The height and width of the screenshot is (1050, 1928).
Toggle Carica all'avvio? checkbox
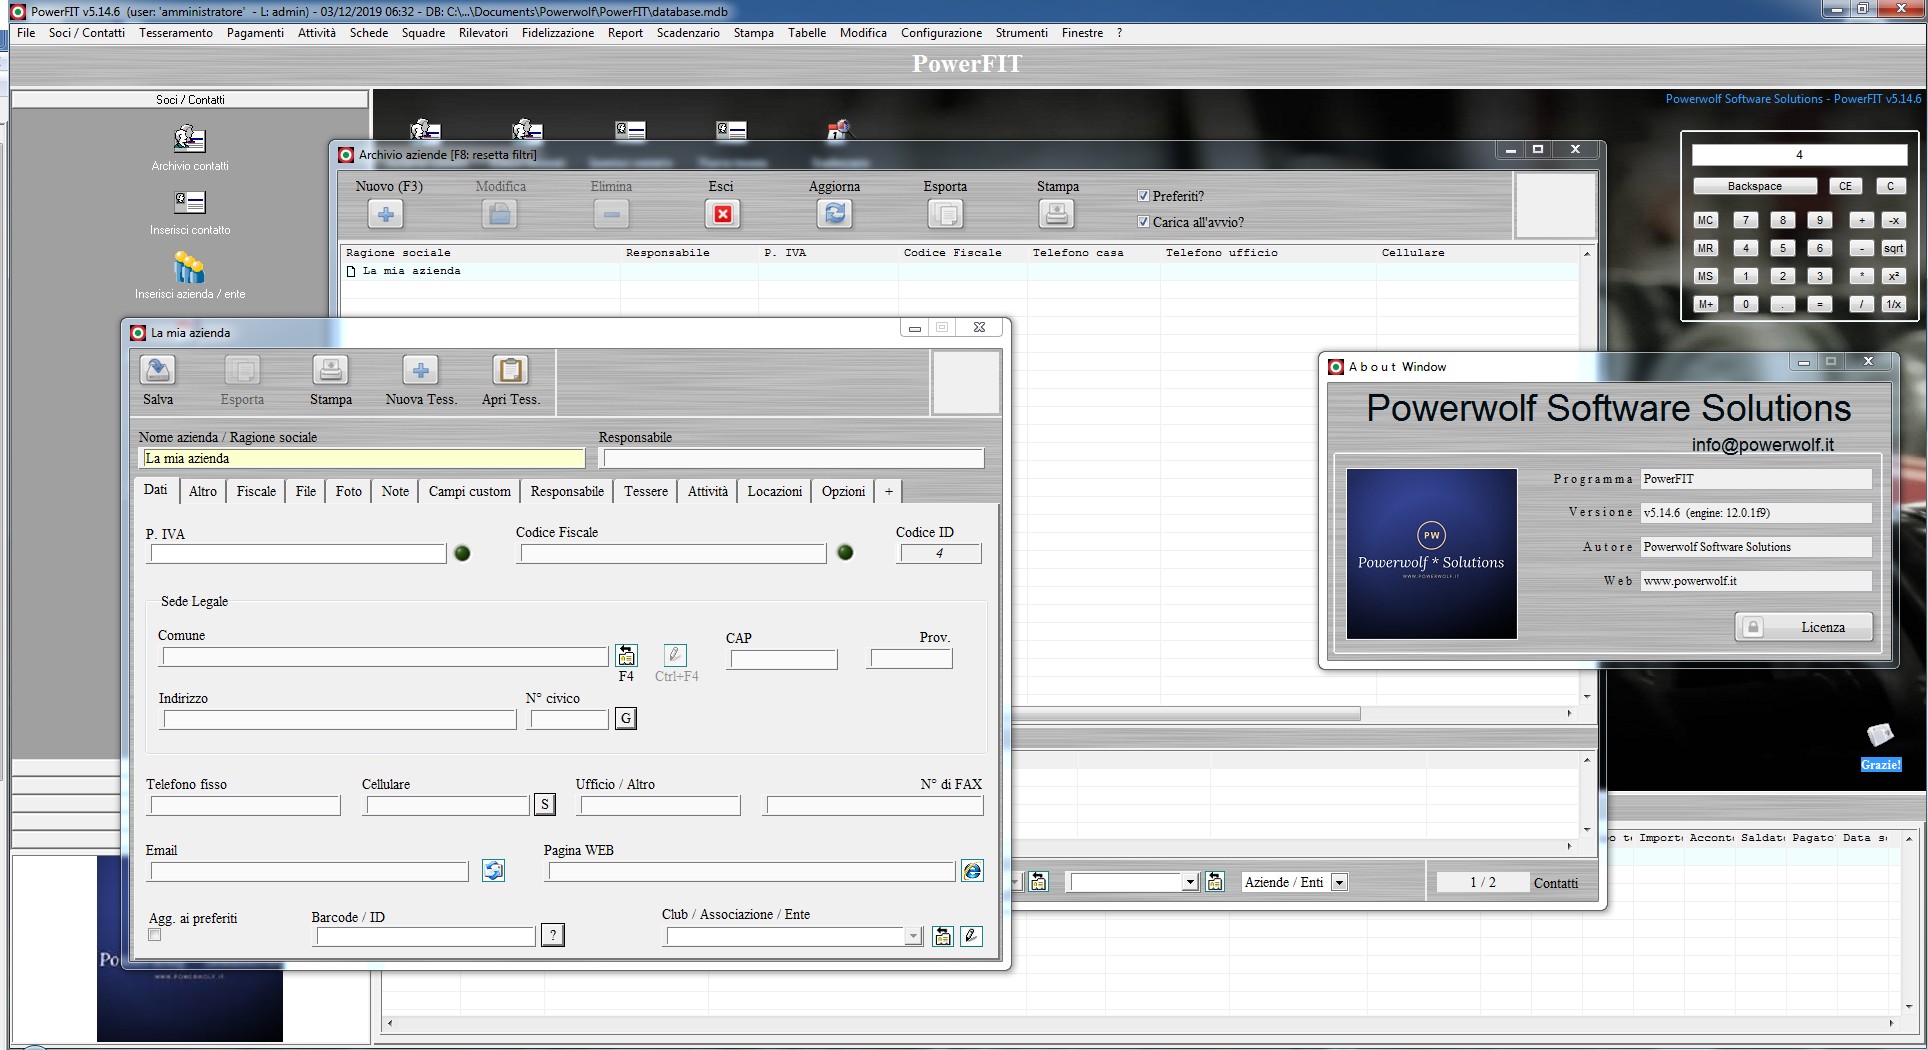[x=1143, y=222]
